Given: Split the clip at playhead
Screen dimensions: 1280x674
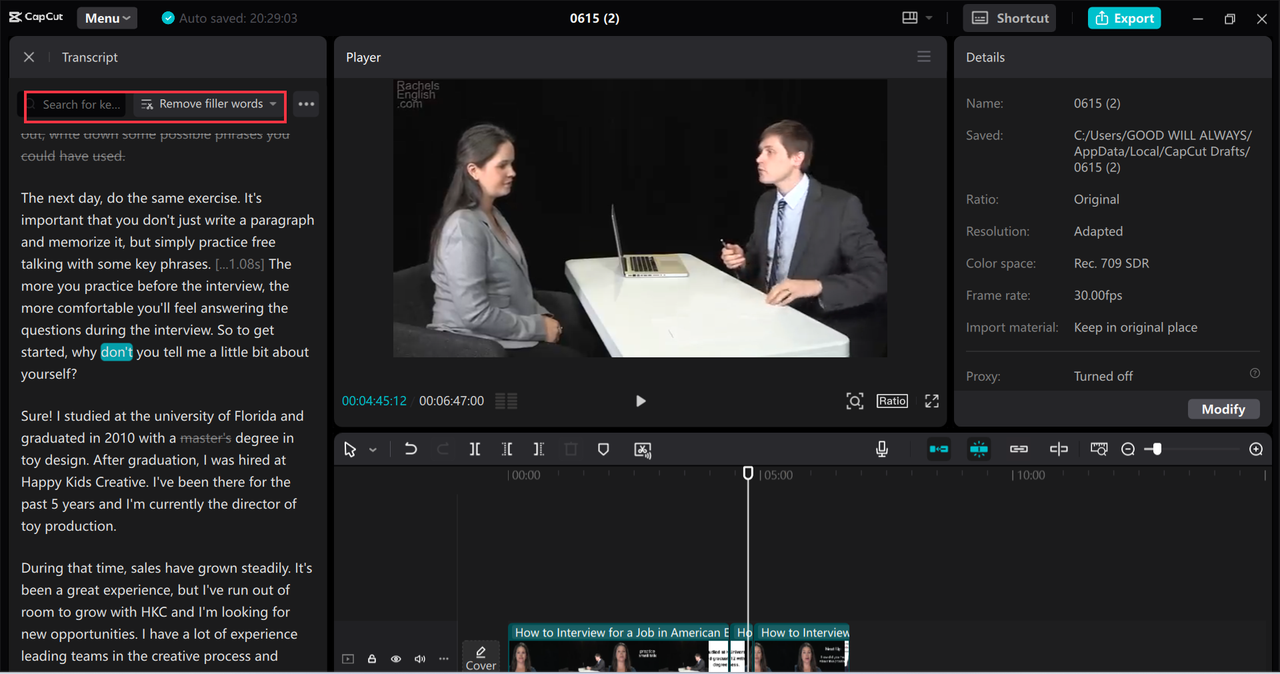Looking at the screenshot, I should click(475, 450).
